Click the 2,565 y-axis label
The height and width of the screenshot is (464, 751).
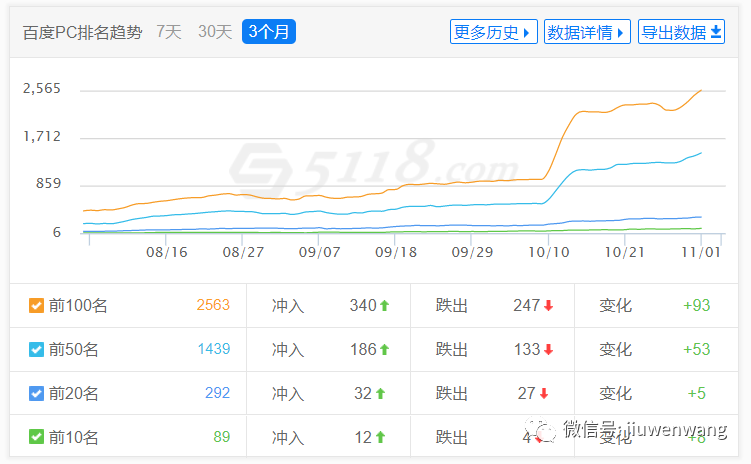[42, 88]
